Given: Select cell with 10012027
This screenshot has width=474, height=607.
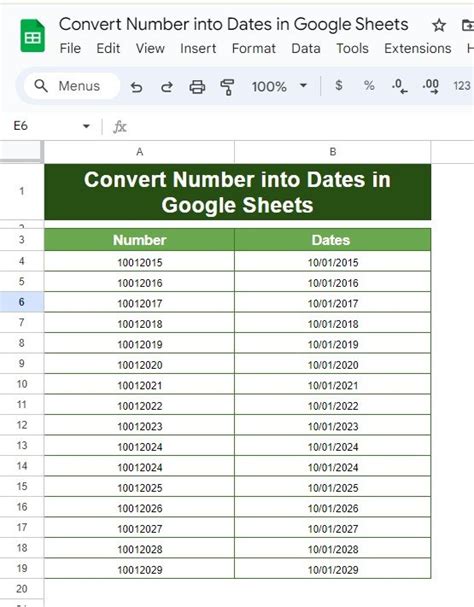Looking at the screenshot, I should pyautogui.click(x=139, y=528).
